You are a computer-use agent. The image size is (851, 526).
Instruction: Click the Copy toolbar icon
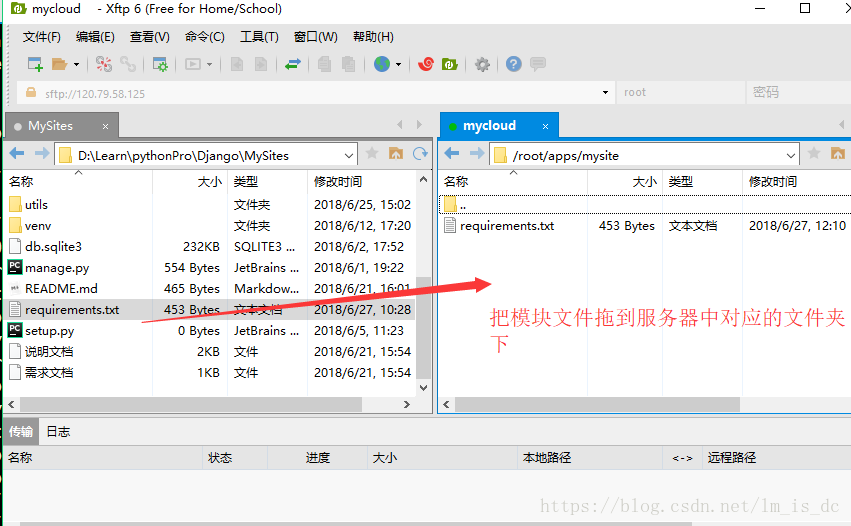click(x=325, y=64)
